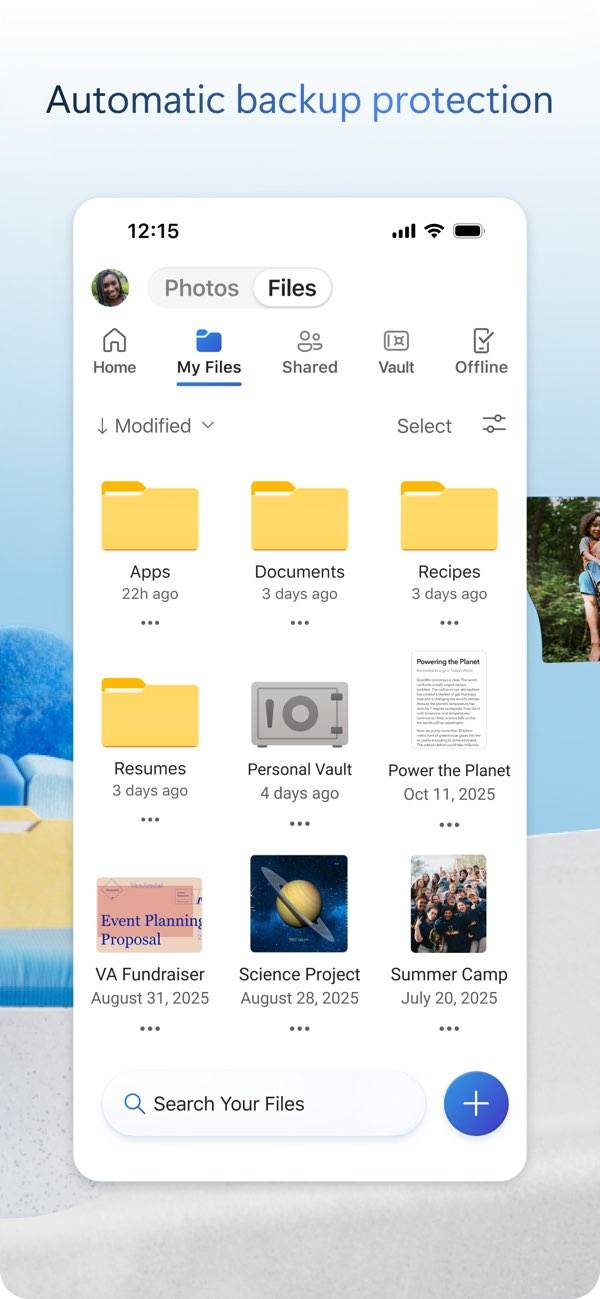Image resolution: width=600 pixels, height=1299 pixels.
Task: Open the Home tab icon
Action: pyautogui.click(x=115, y=342)
